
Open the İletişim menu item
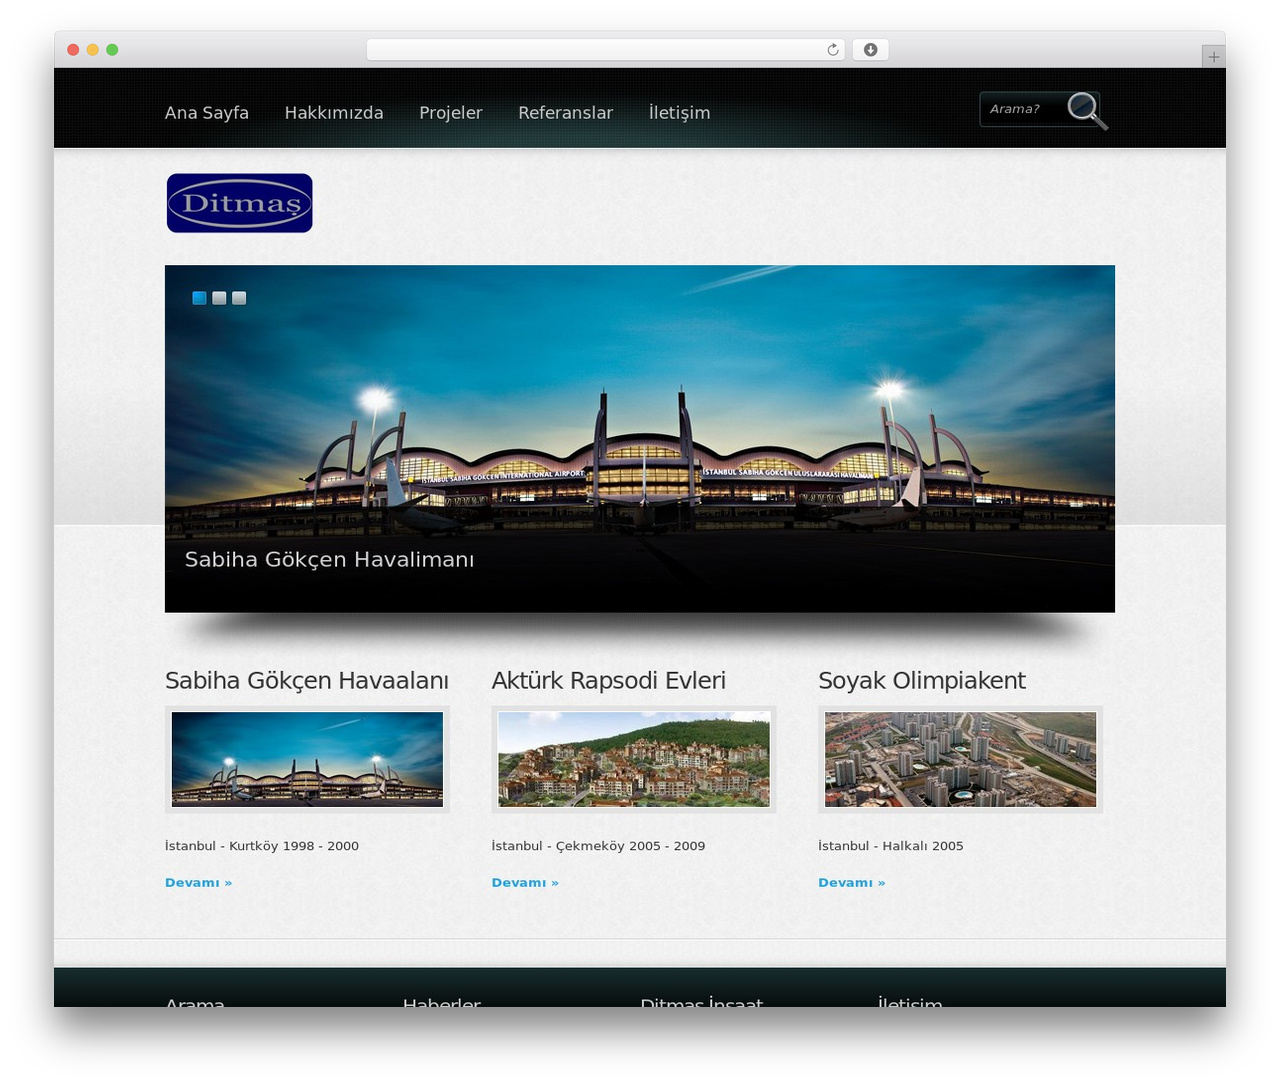[680, 113]
